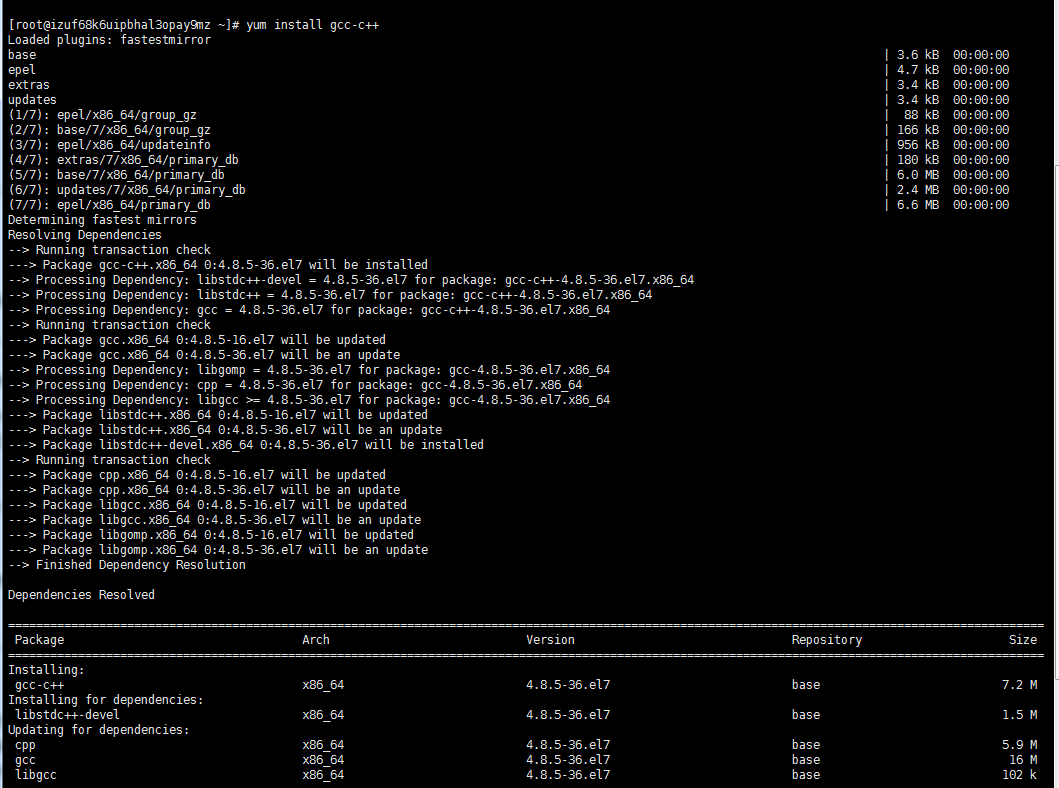
Task: Click the 'Version' column header
Action: 550,640
